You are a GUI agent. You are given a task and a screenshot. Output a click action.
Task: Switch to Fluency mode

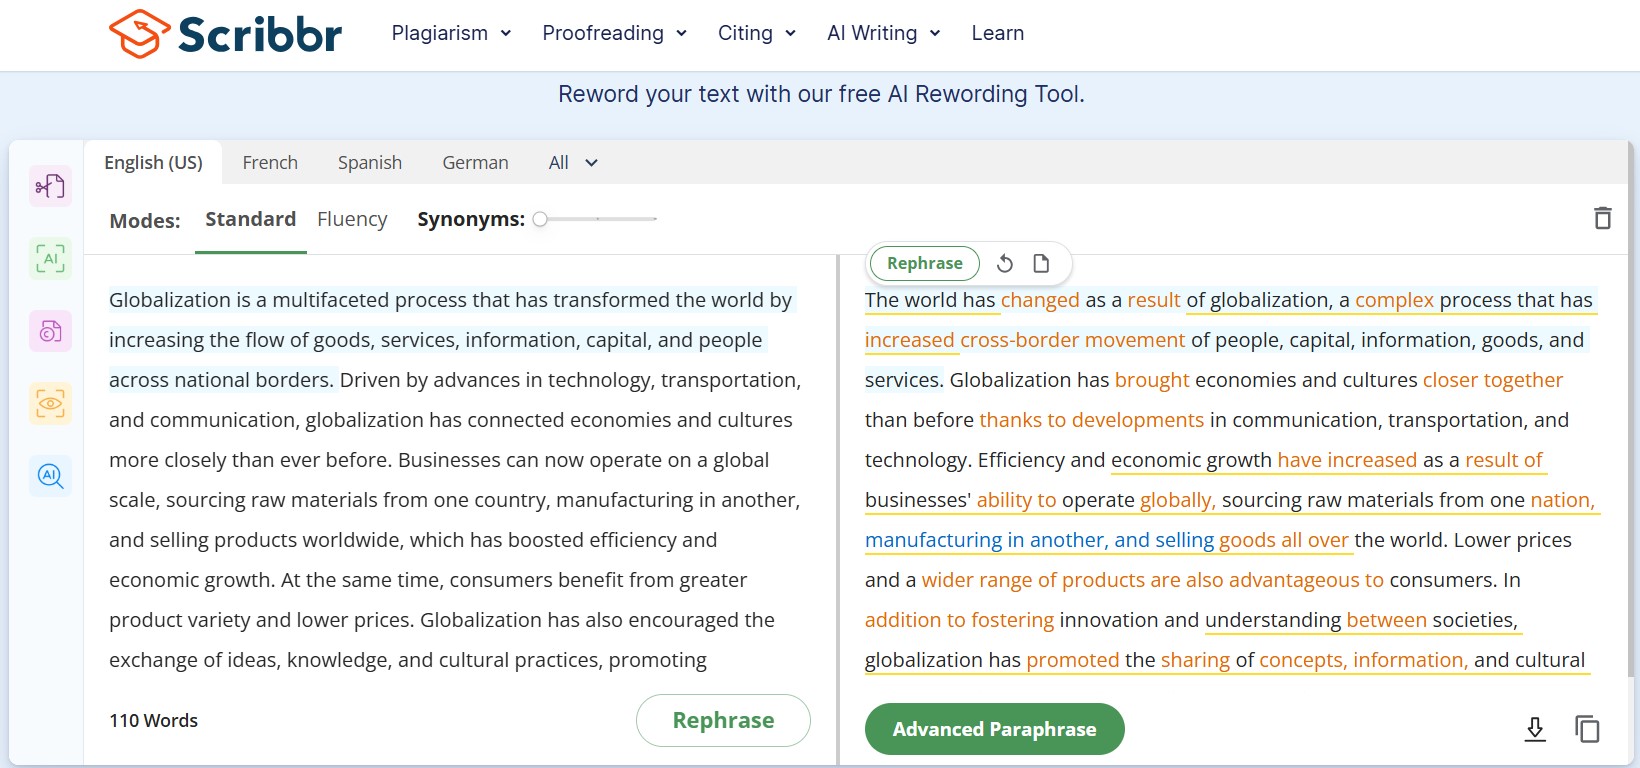point(352,219)
